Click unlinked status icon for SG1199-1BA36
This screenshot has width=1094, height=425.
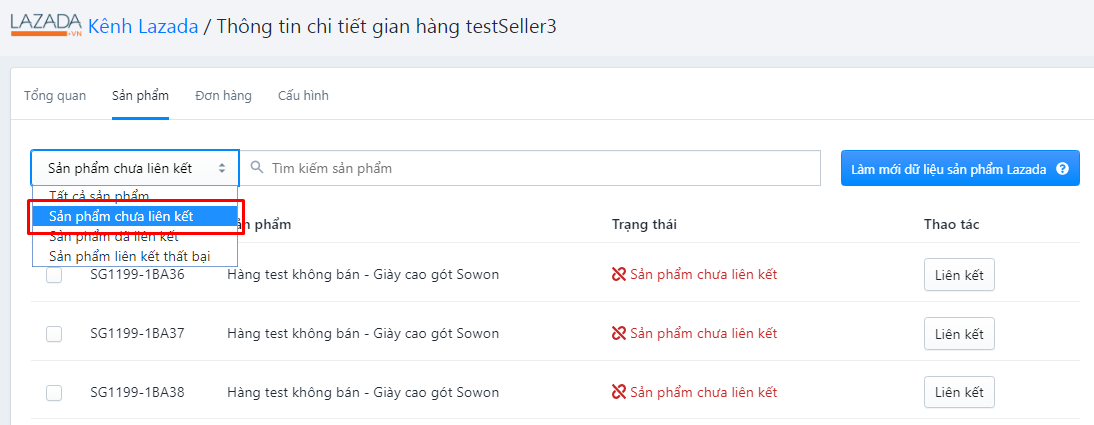coord(618,274)
